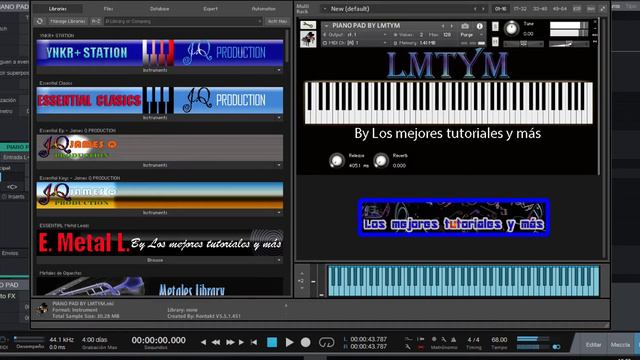This screenshot has height=360, width=640.
Task: Load previous instrument preset arrow
Action: pyautogui.click(x=443, y=26)
